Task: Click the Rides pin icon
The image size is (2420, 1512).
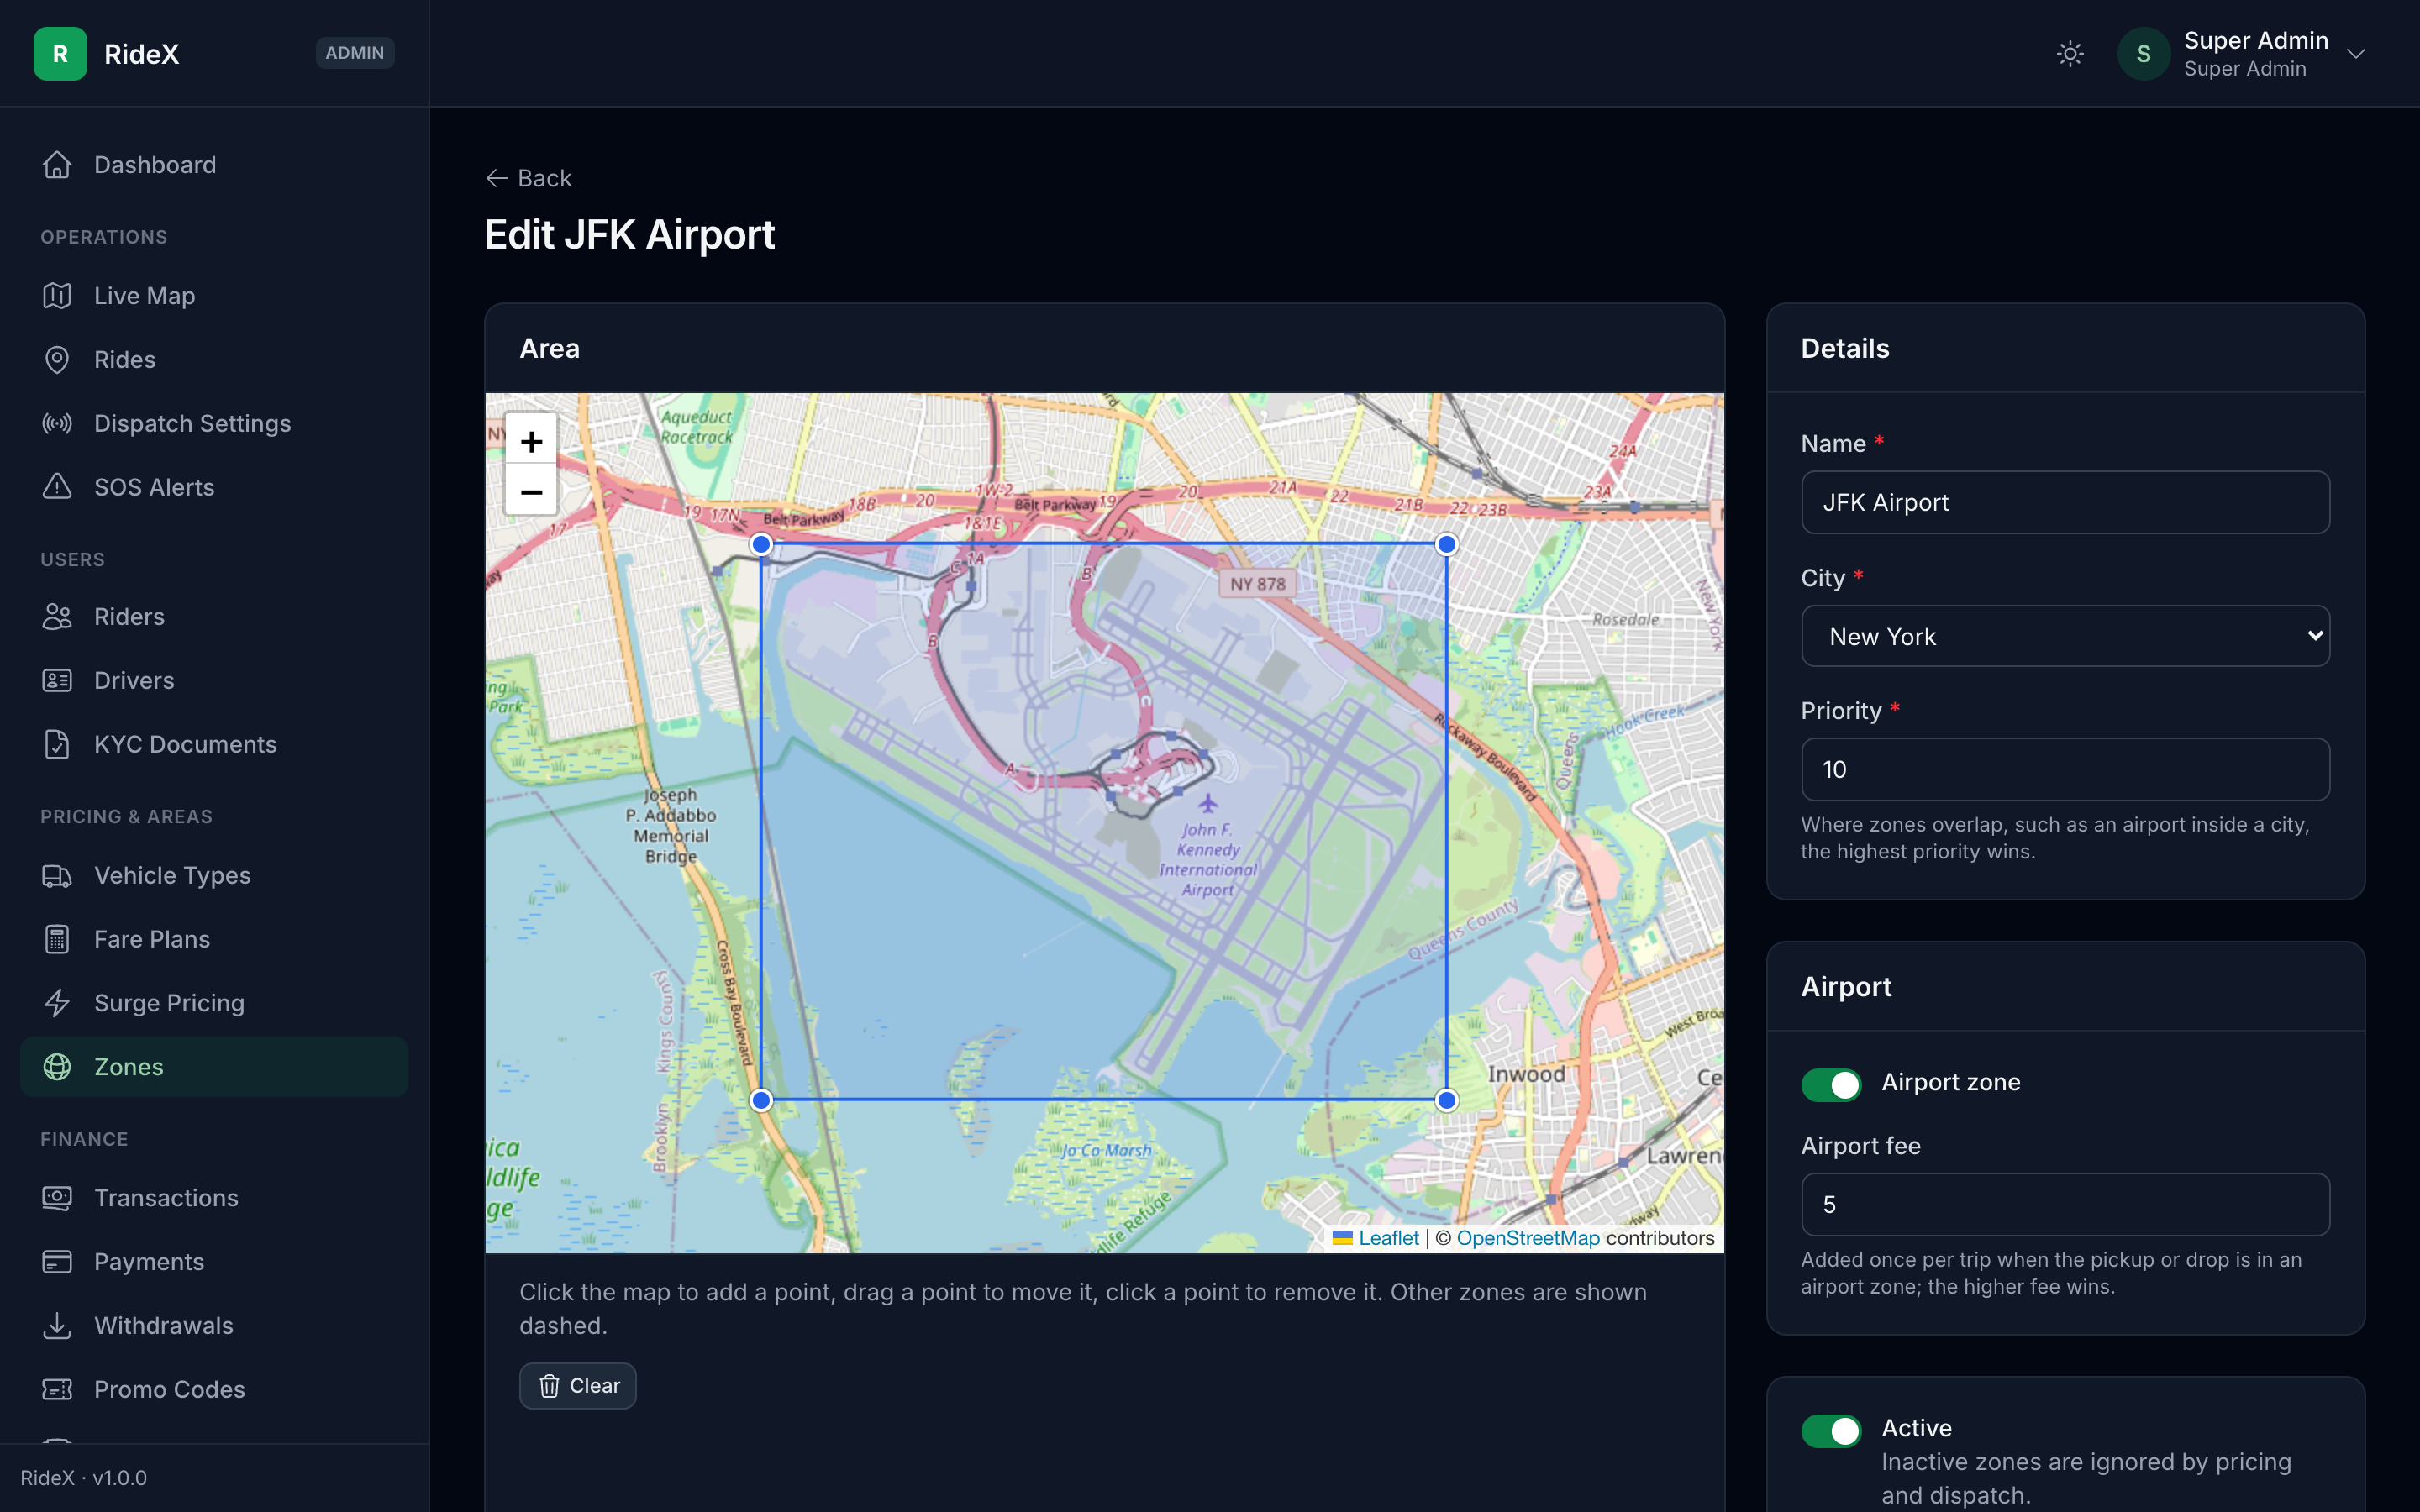Action: [x=57, y=360]
